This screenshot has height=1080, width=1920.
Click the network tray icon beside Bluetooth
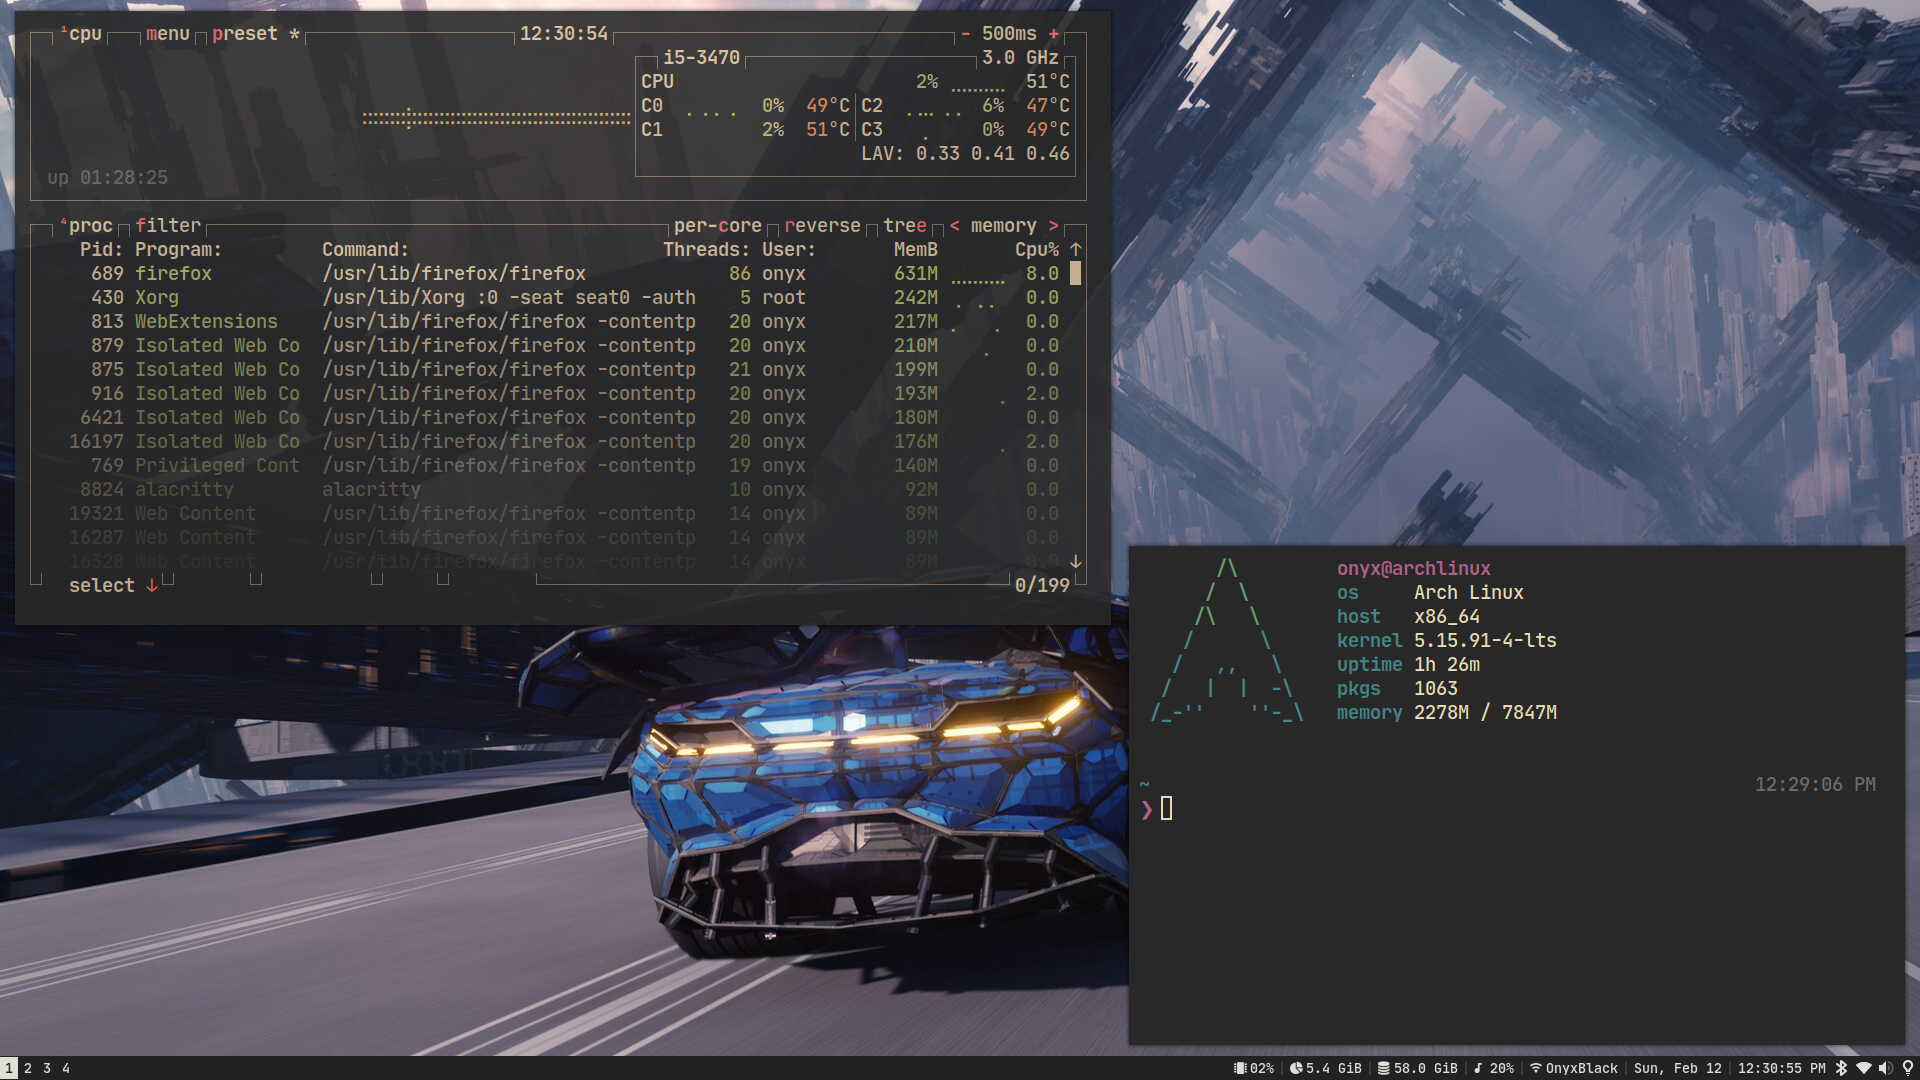(1863, 1068)
